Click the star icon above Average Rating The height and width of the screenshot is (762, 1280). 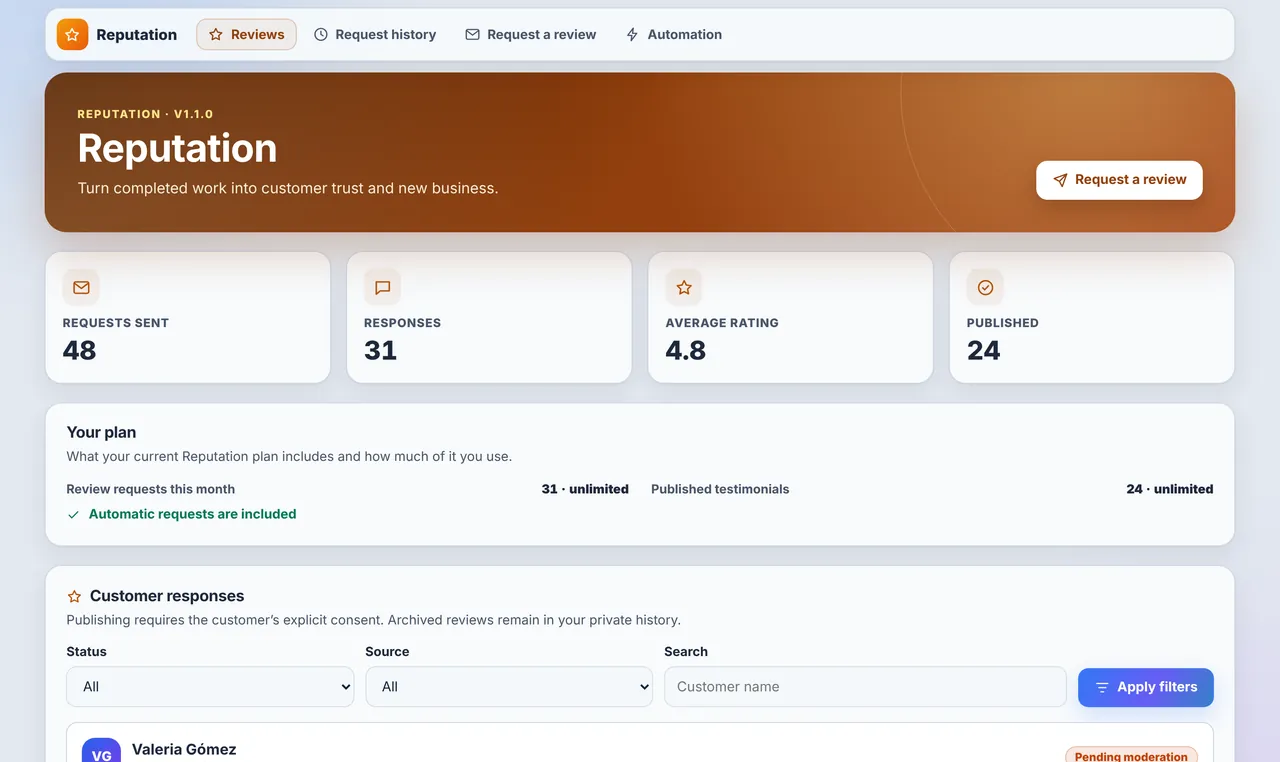pyautogui.click(x=684, y=287)
